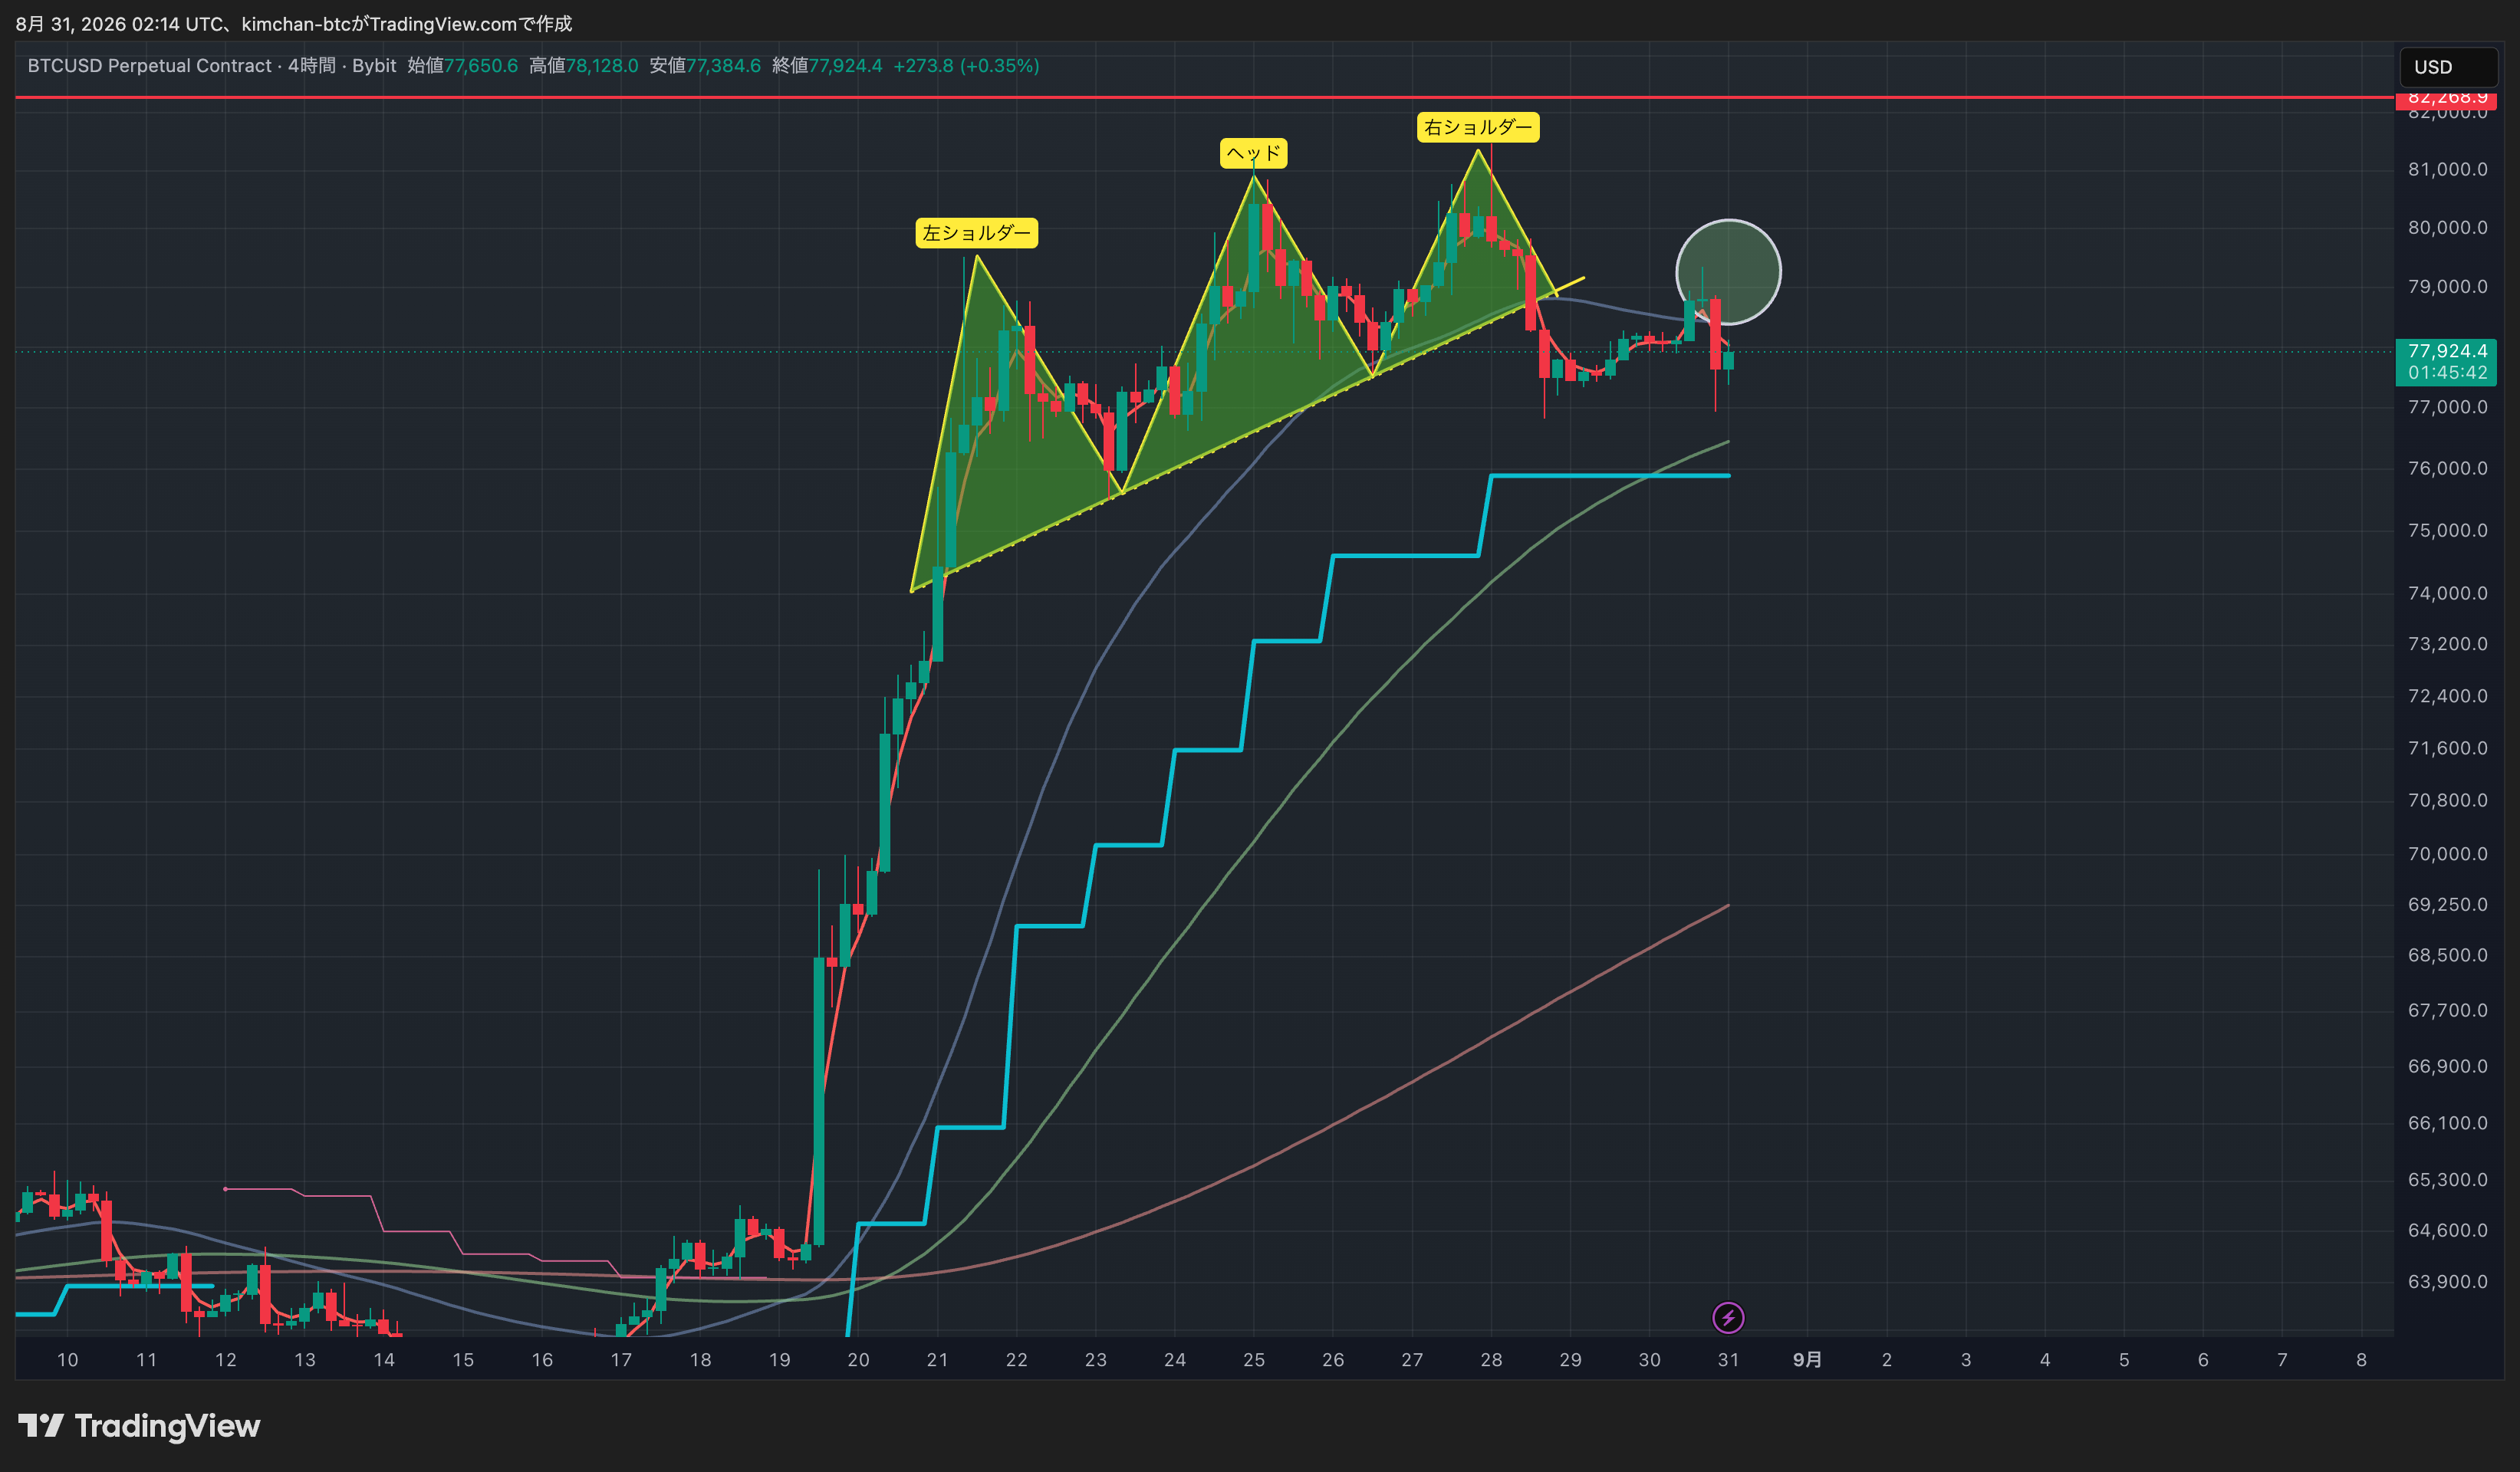Click the 01:45:42 bar countdown
Viewport: 2520px width, 1472px height.
(2446, 373)
